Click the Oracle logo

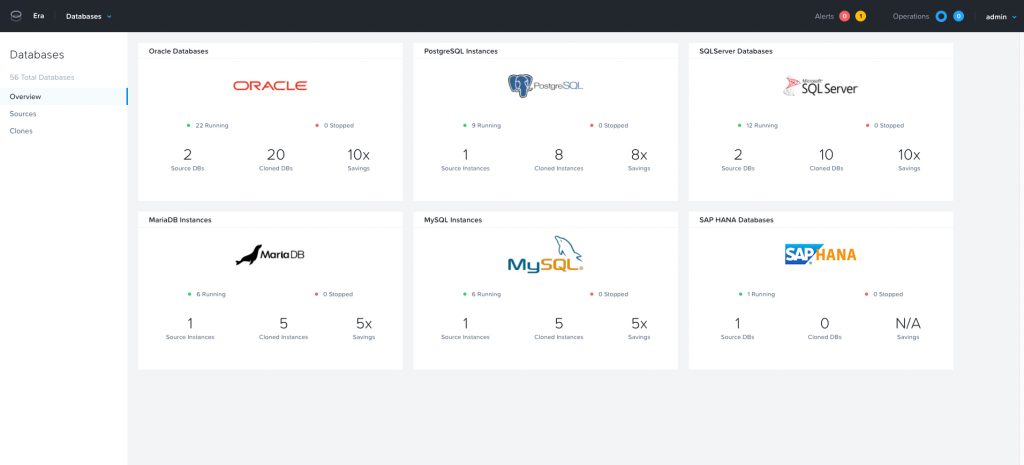pos(270,86)
